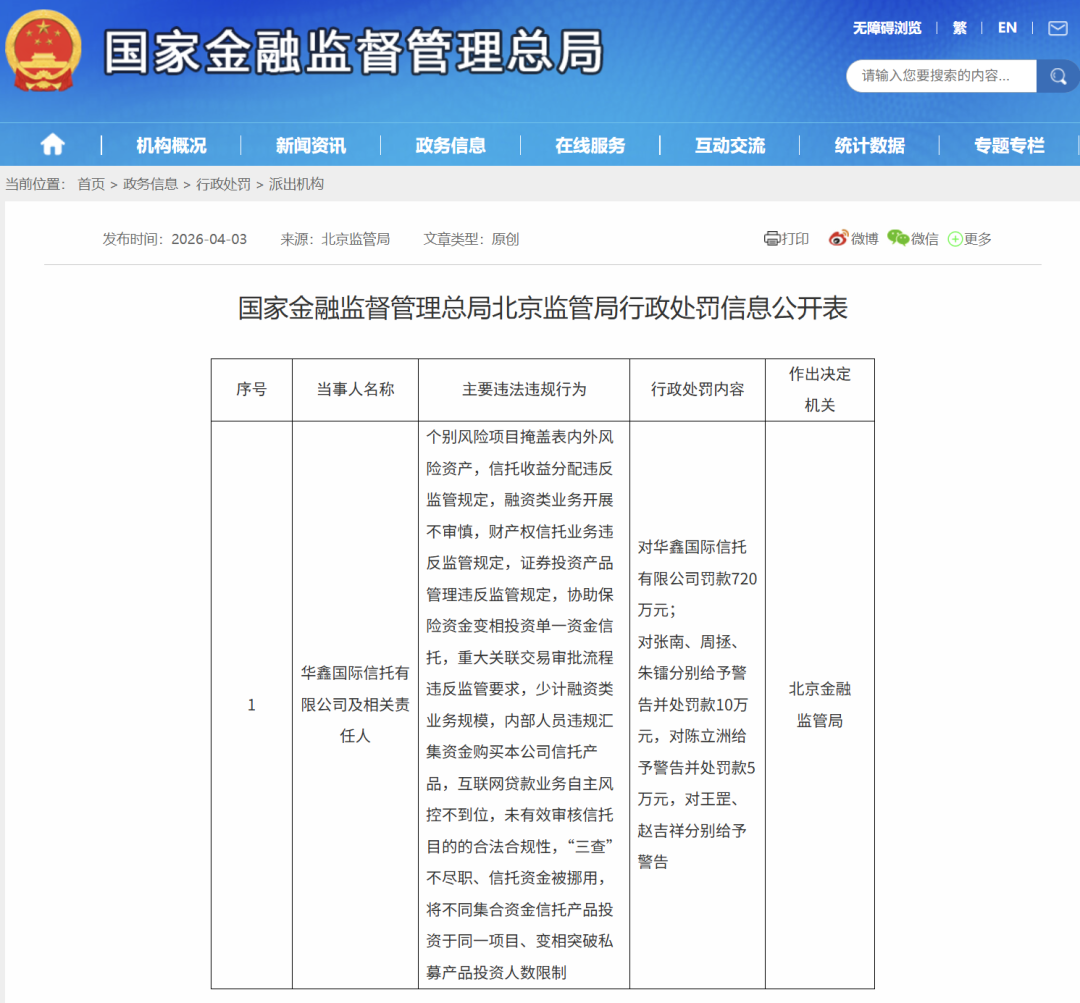The height and width of the screenshot is (1003, 1080).
Task: Open the 机构概况 menu
Action: (x=171, y=145)
